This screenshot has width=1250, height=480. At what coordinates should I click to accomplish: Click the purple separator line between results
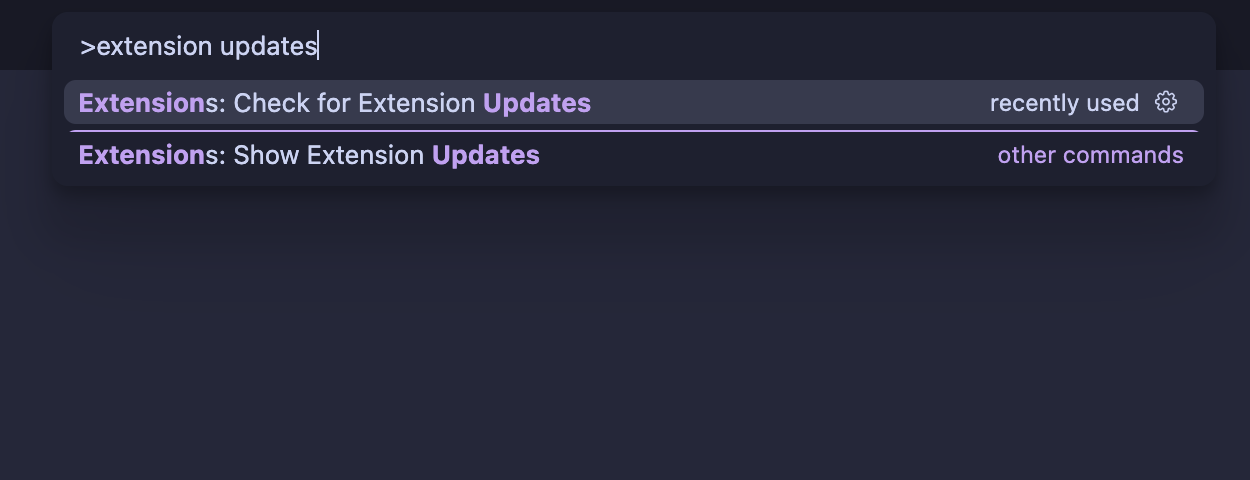tap(632, 131)
